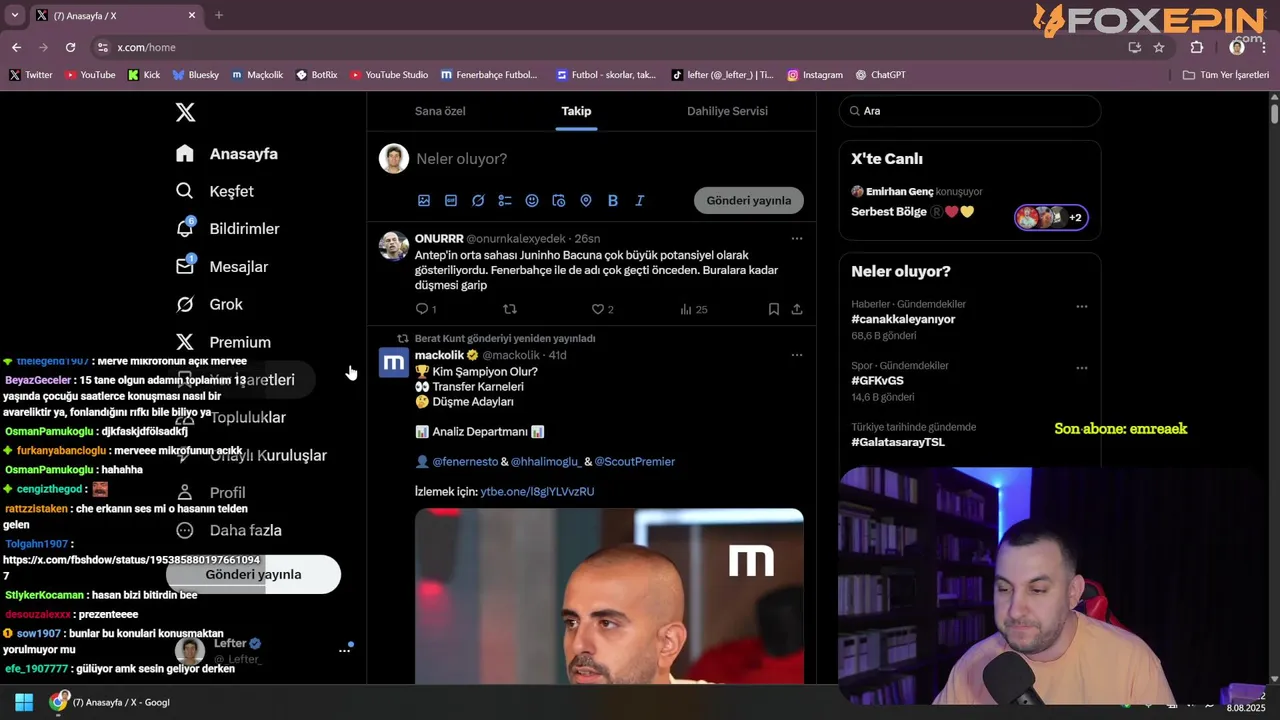Viewport: 1280px width, 720px height.
Task: Click Chrome taskbar button
Action: click(109, 702)
